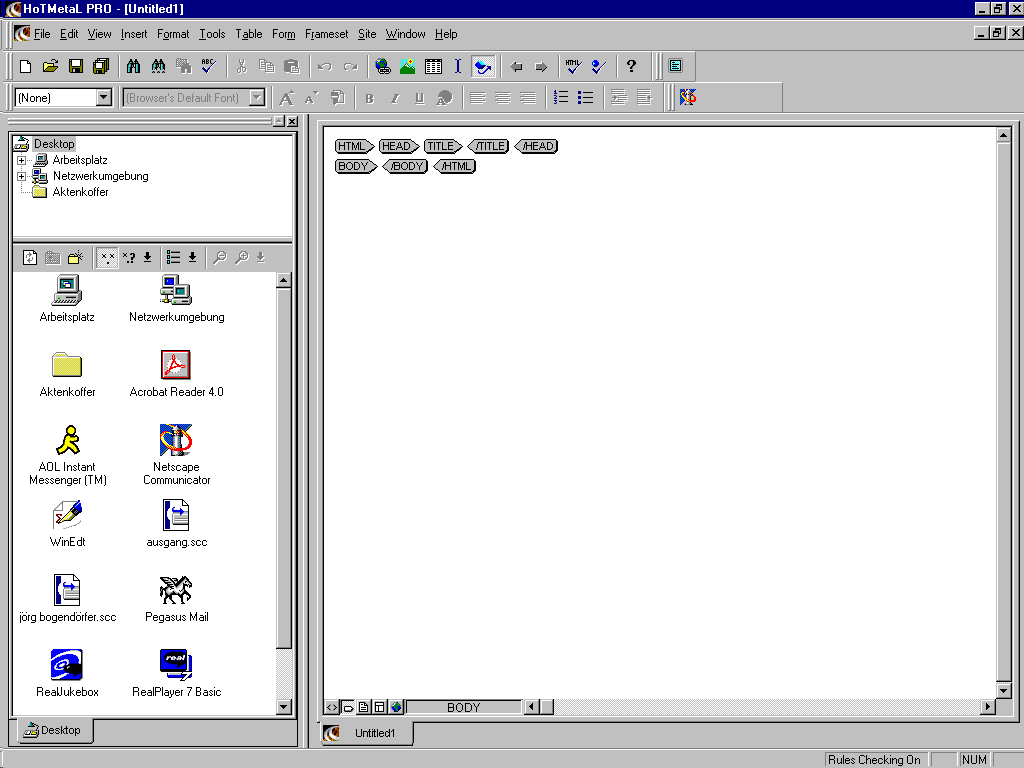The height and width of the screenshot is (768, 1024).
Task: Open the Site menu
Action: tap(367, 34)
